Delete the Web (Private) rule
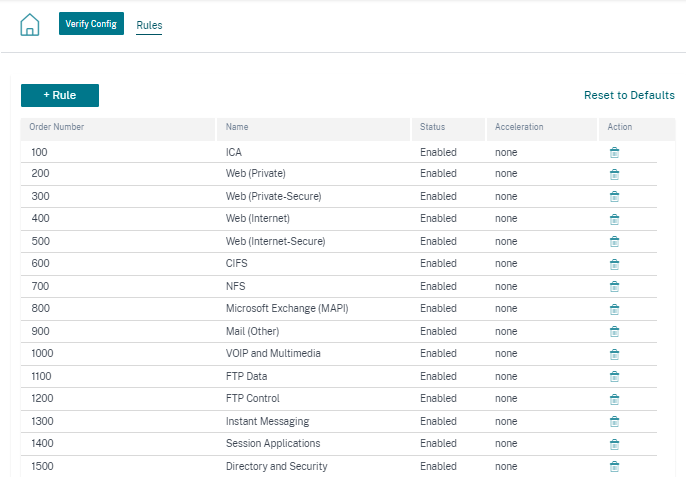686x477 pixels. click(x=614, y=174)
